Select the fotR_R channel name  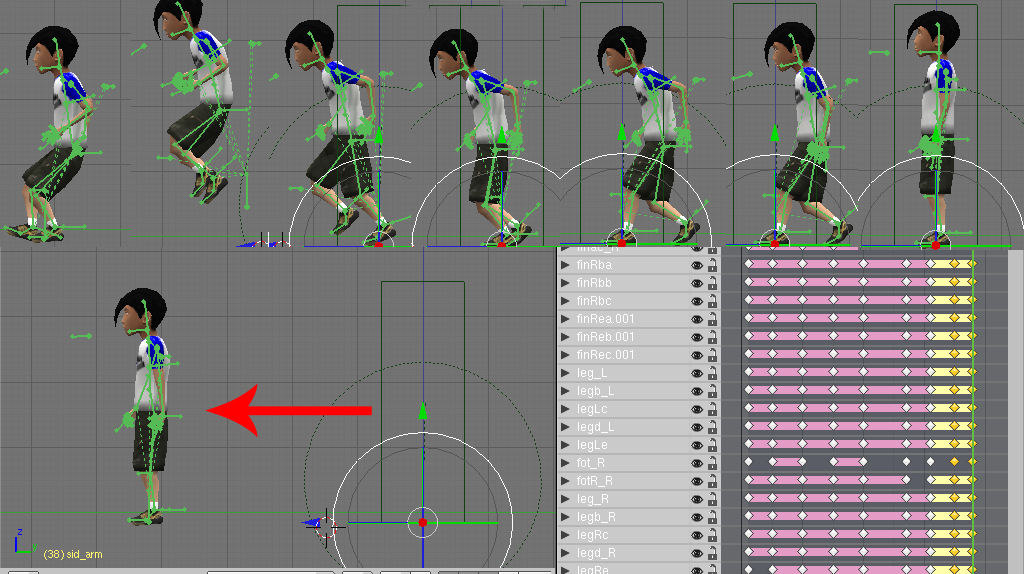(x=594, y=481)
